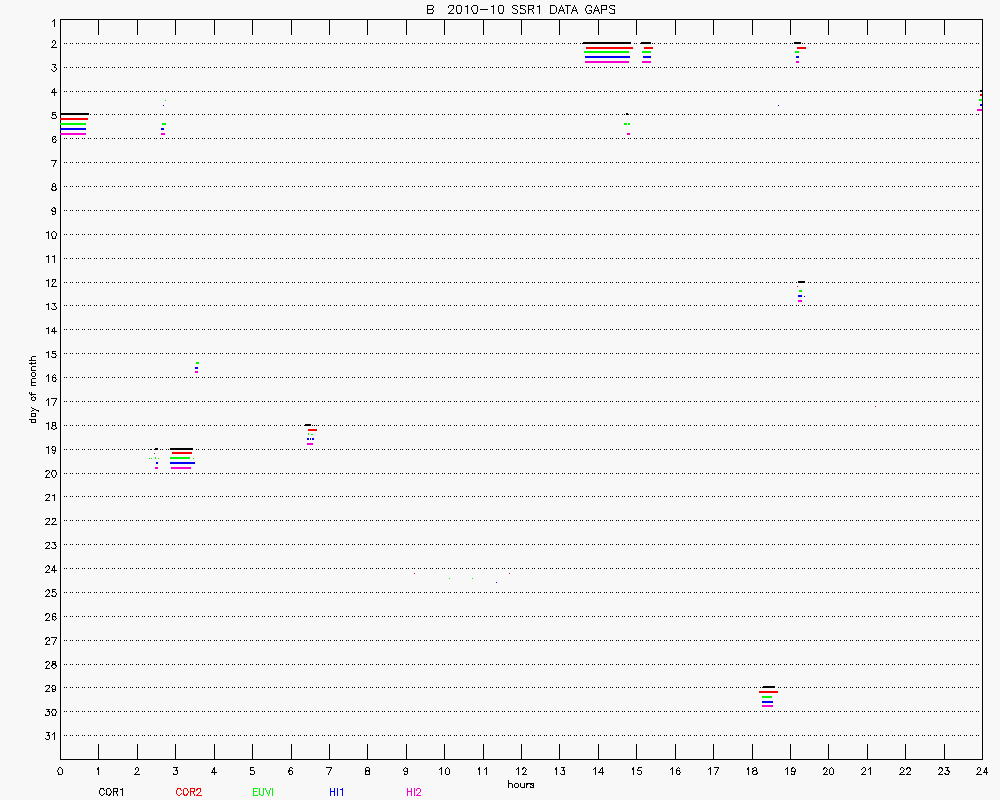This screenshot has height=800, width=1000.
Task: Click the "day of month" y-axis label
Action: click(33, 389)
